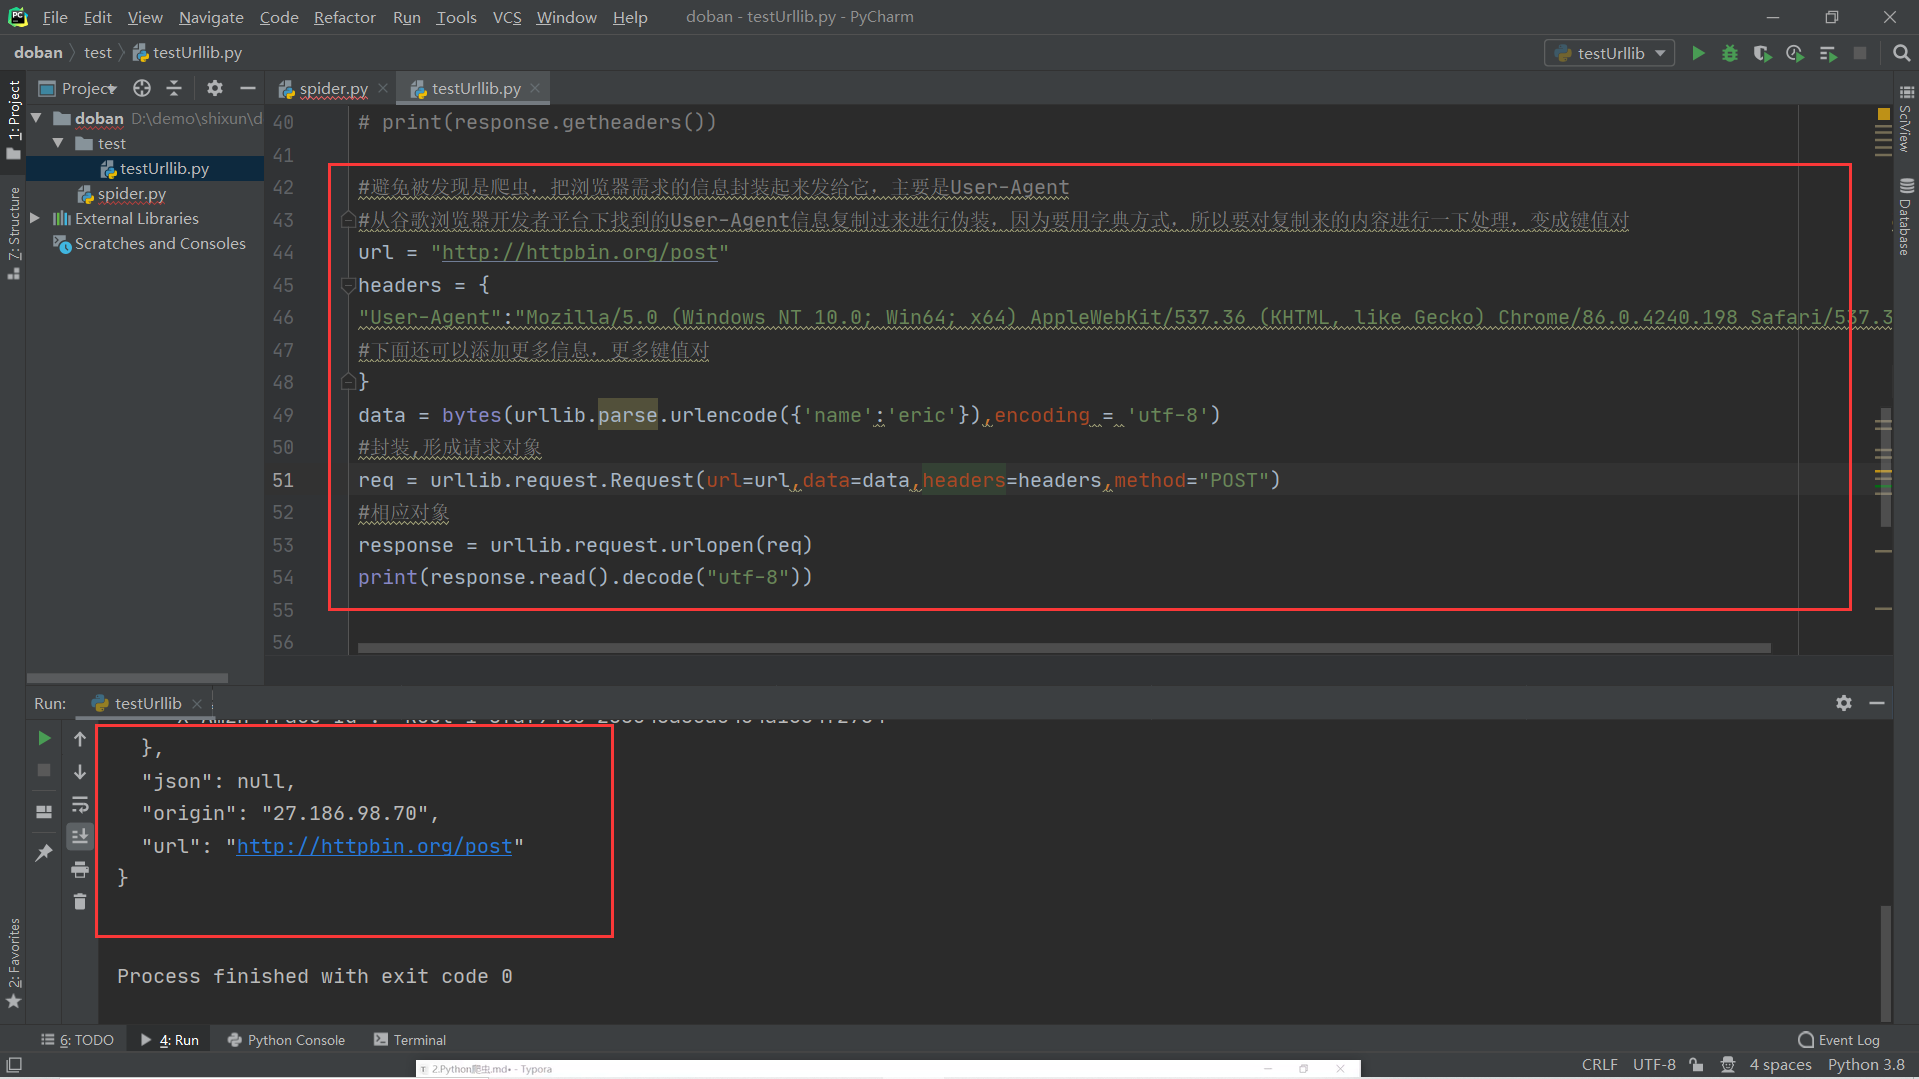Toggle the Database side panel
This screenshot has height=1079, width=1919.
[x=1906, y=216]
